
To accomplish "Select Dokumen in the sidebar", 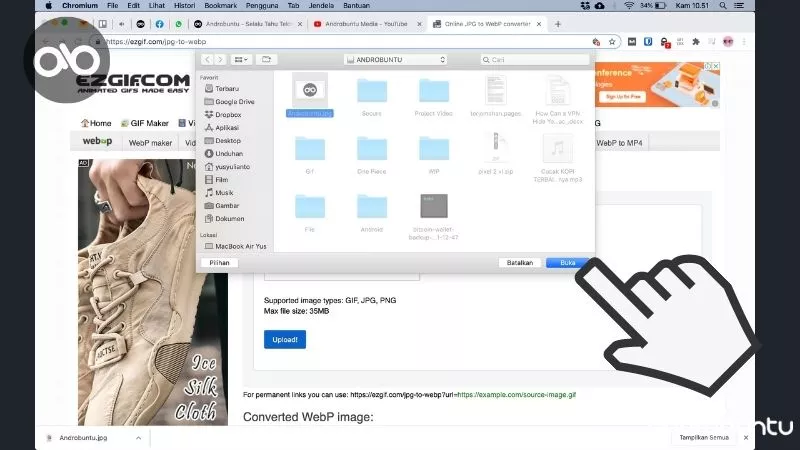I will point(224,218).
